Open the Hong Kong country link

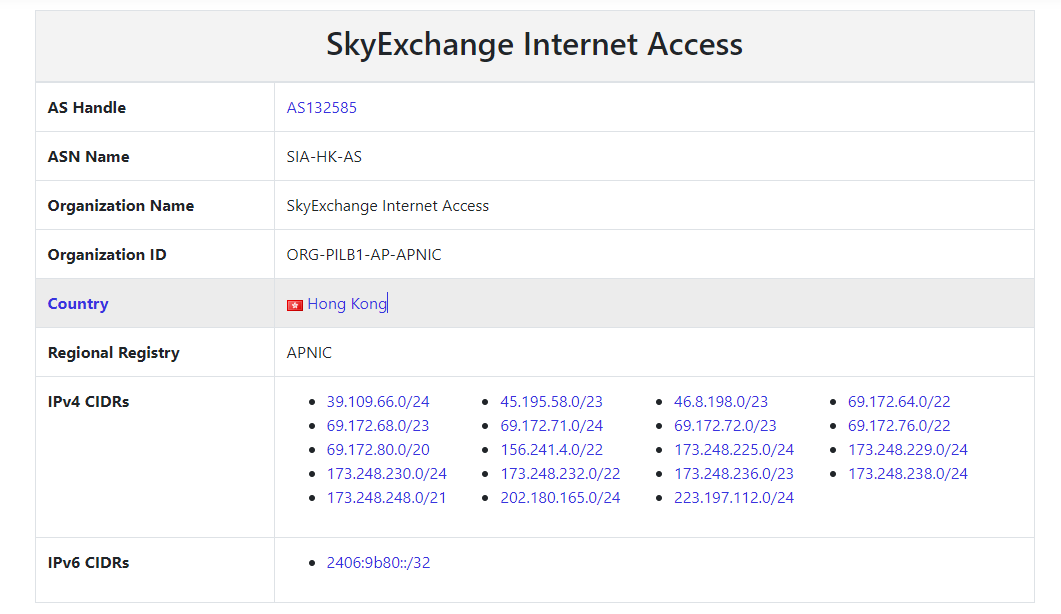pyautogui.click(x=347, y=304)
